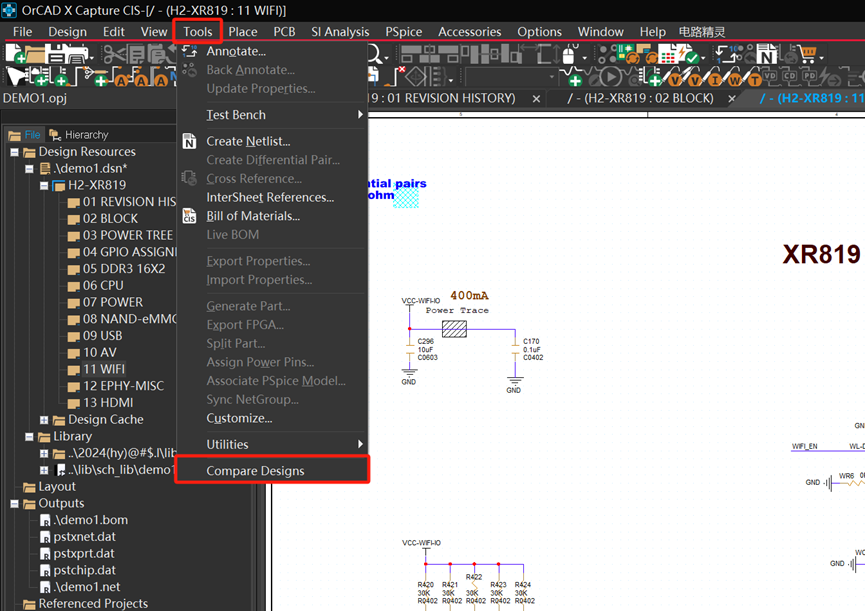Click the PCB sync board icon
Image resolution: width=865 pixels, height=611 pixels.
pyautogui.click(x=627, y=55)
